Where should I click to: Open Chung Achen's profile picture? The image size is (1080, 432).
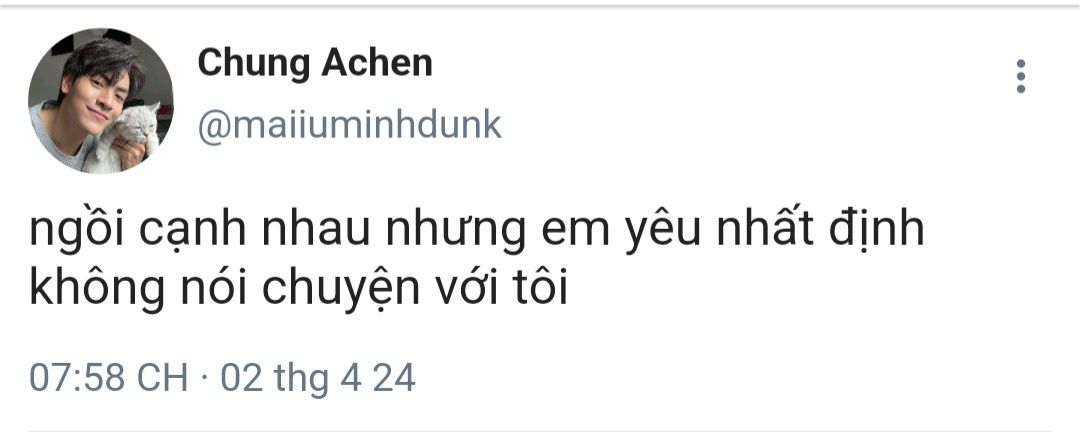point(101,101)
